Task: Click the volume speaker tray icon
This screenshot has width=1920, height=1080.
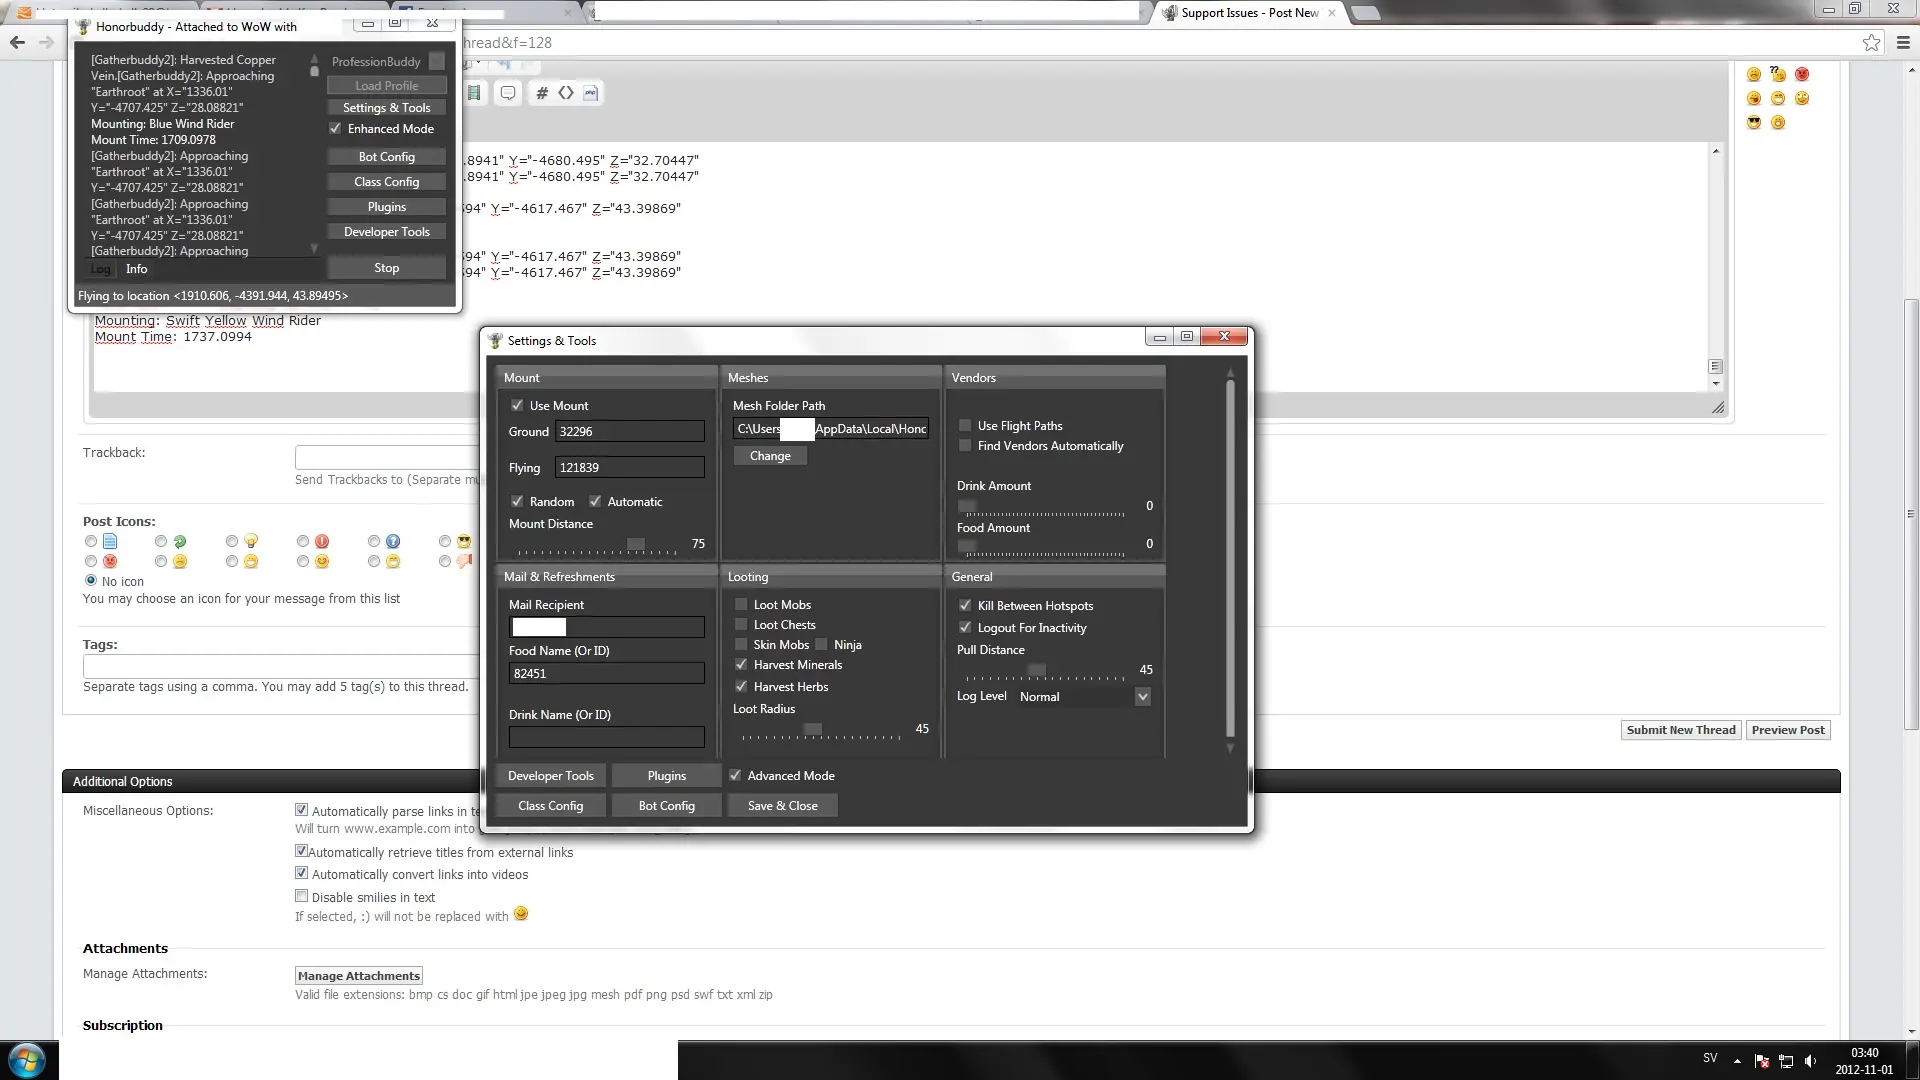Action: click(x=1810, y=1061)
